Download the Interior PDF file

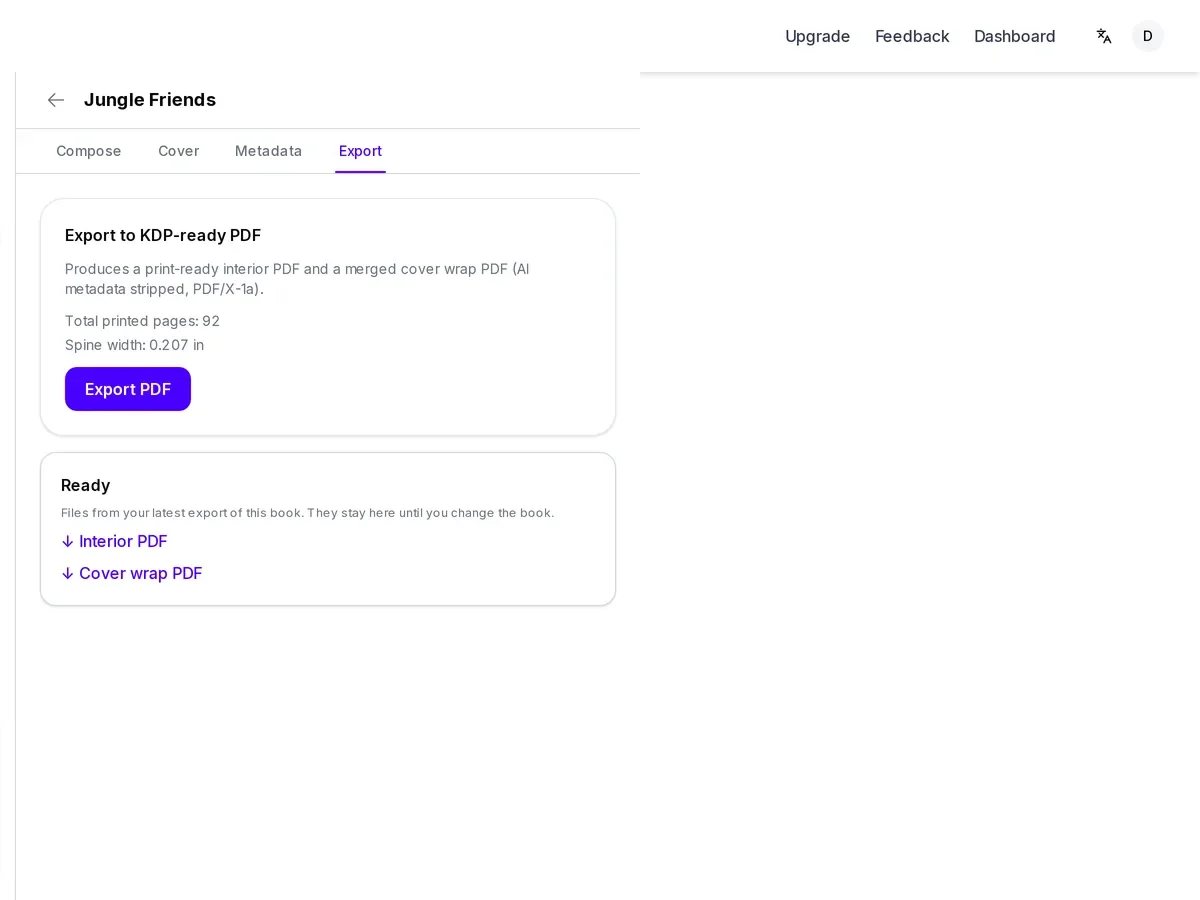pyautogui.click(x=114, y=541)
